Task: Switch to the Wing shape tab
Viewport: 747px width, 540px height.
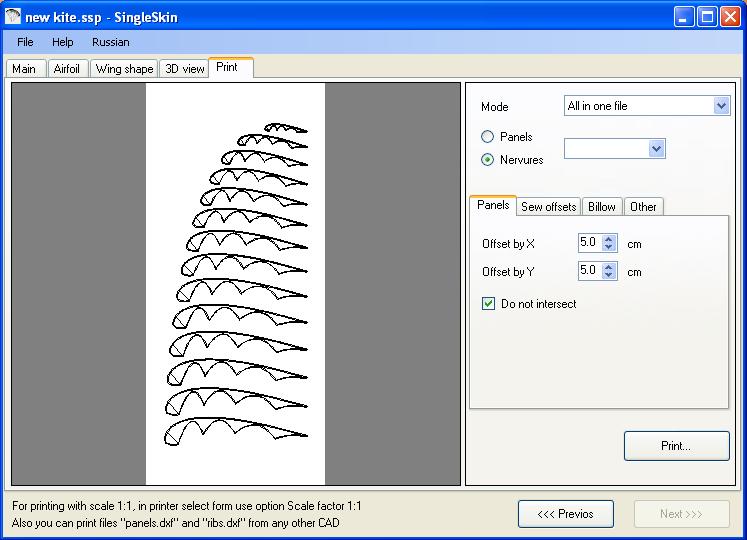Action: tap(124, 69)
